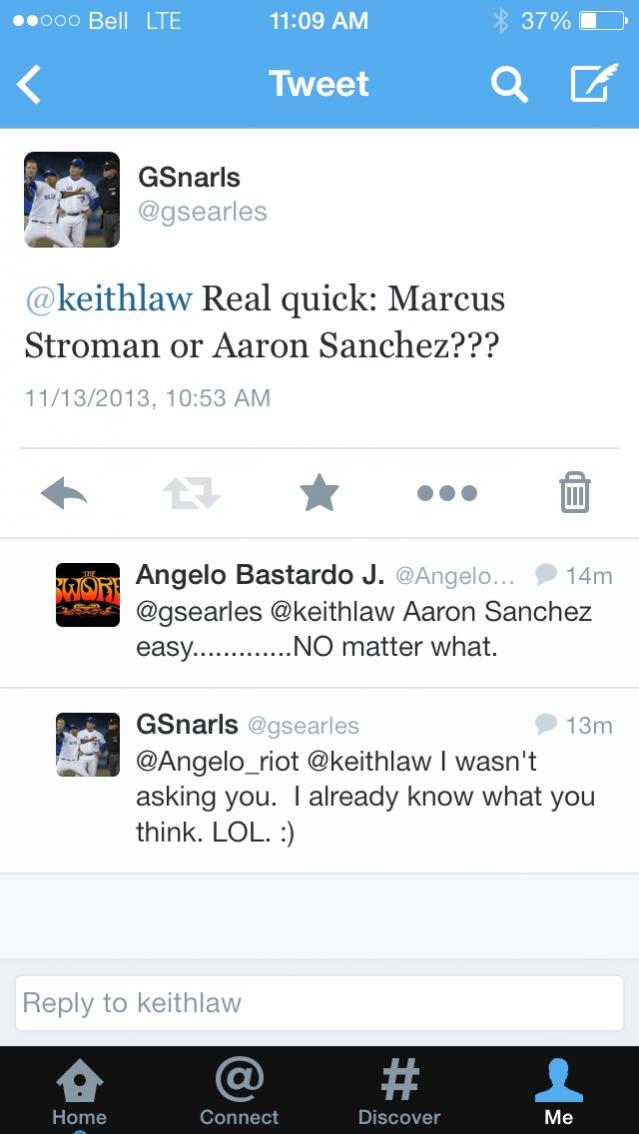Delete tweet with trash can icon
Viewport: 639px width, 1134px height.
pos(575,492)
